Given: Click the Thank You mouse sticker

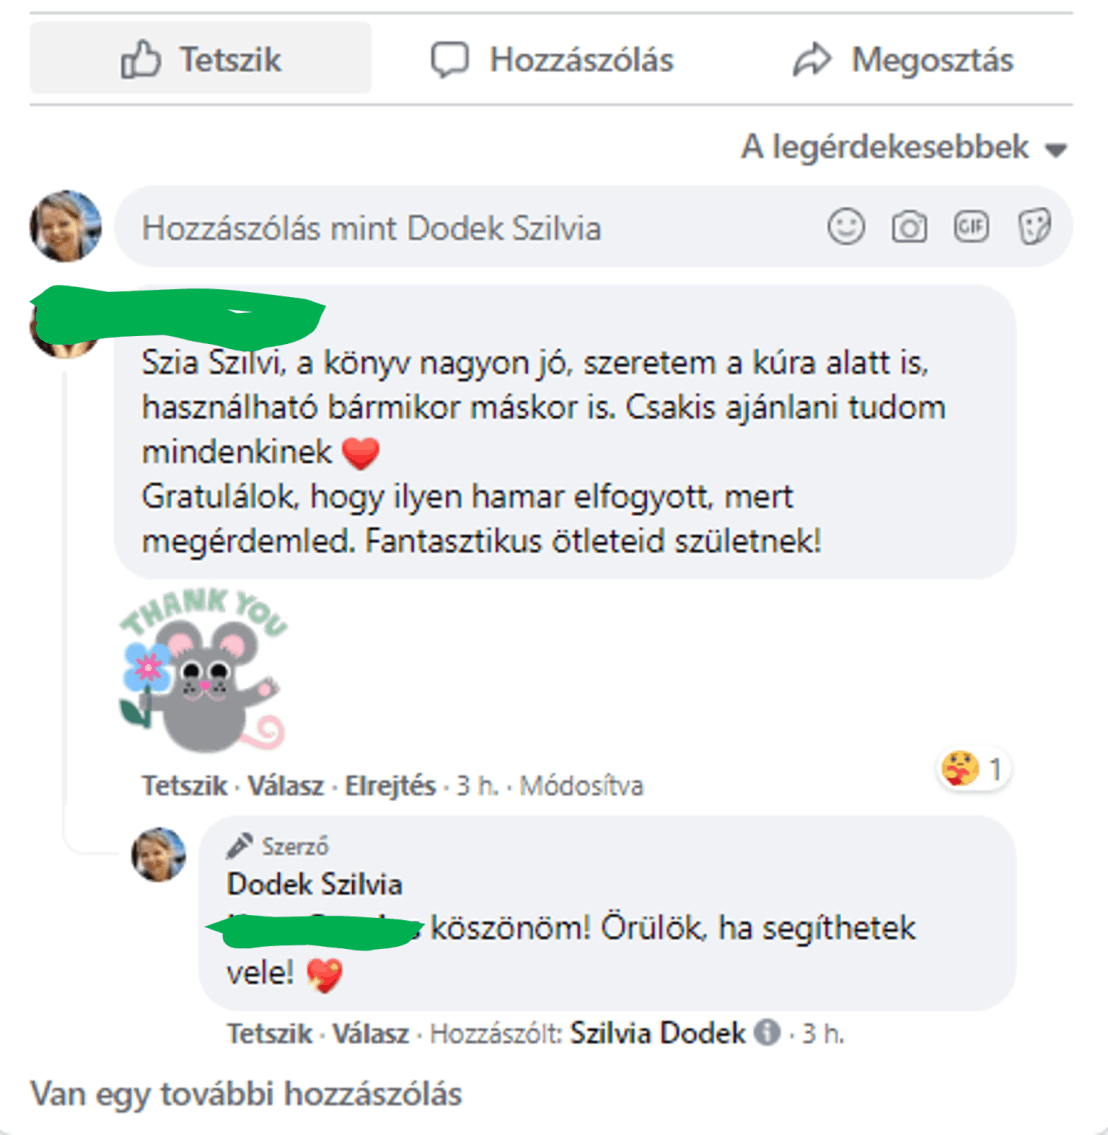Looking at the screenshot, I should tap(203, 670).
